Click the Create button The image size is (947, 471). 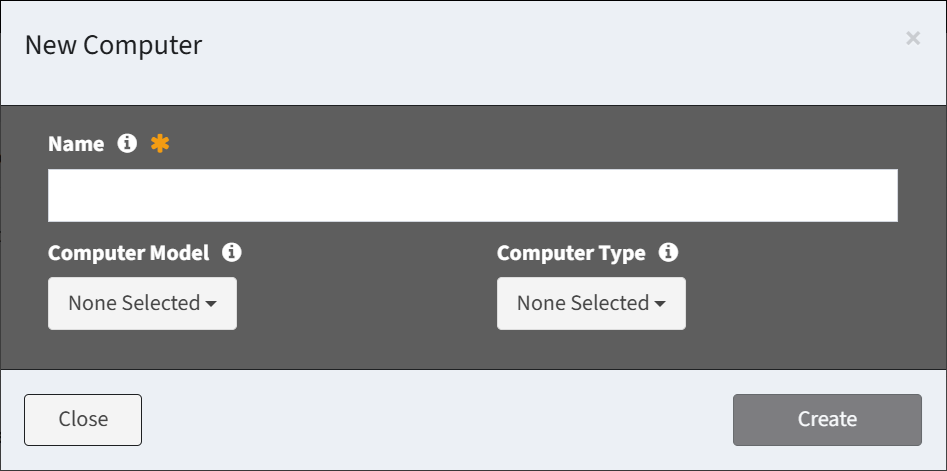[827, 420]
